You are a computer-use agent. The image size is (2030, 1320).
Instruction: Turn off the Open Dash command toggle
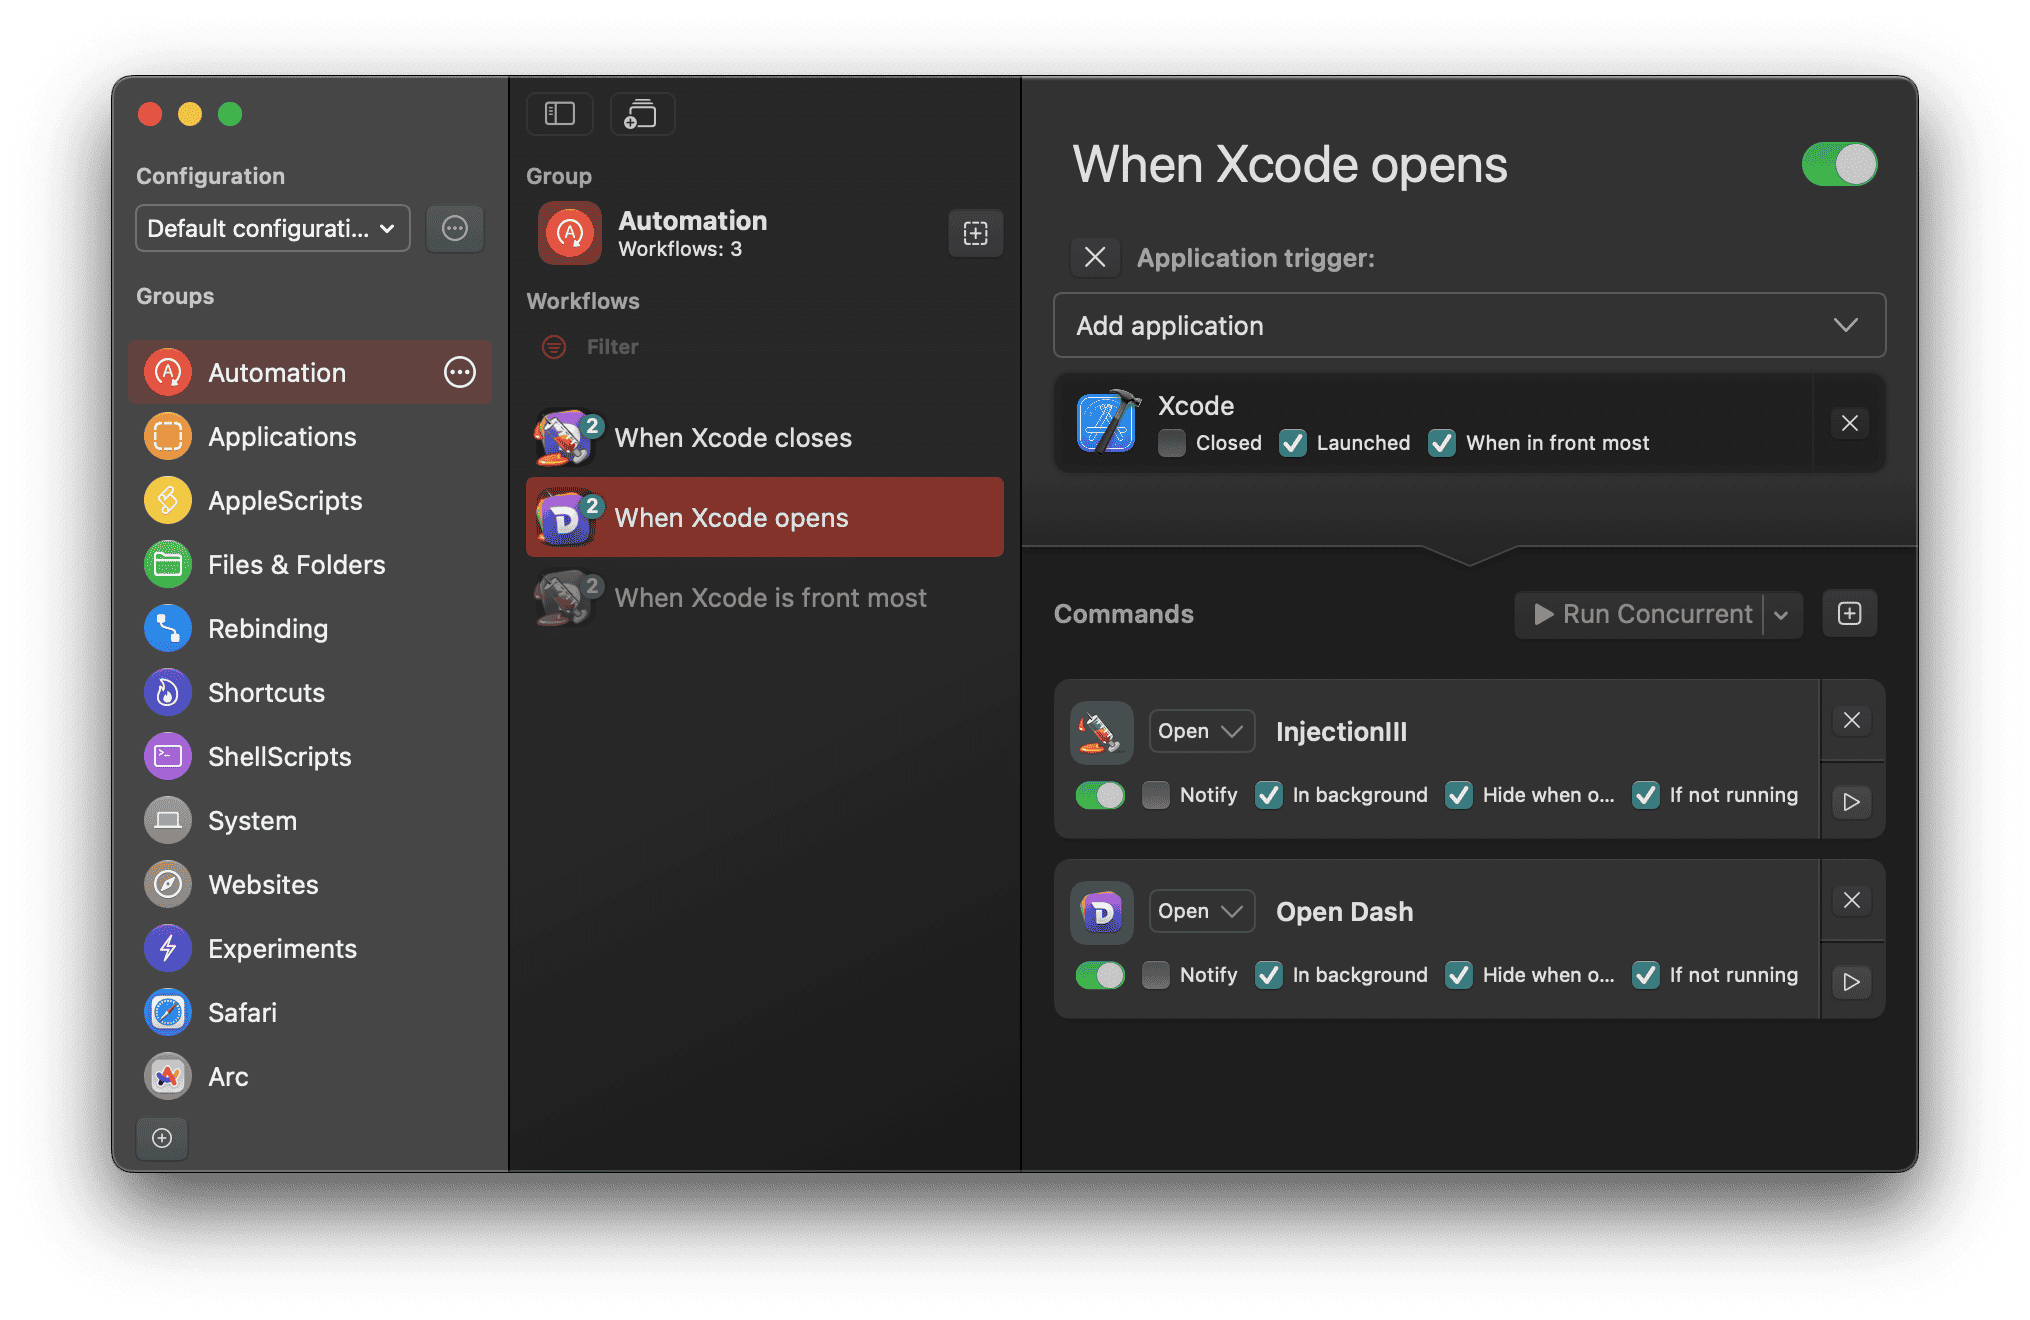coord(1100,975)
